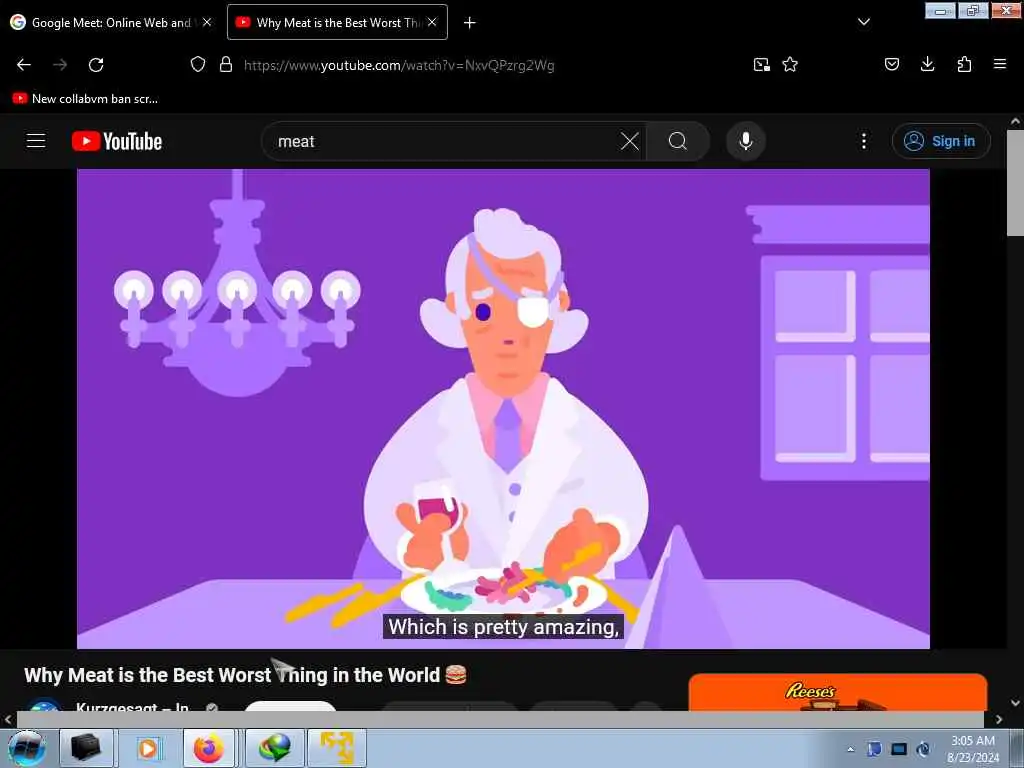Reload the current YouTube page
1024x768 pixels.
pos(96,65)
